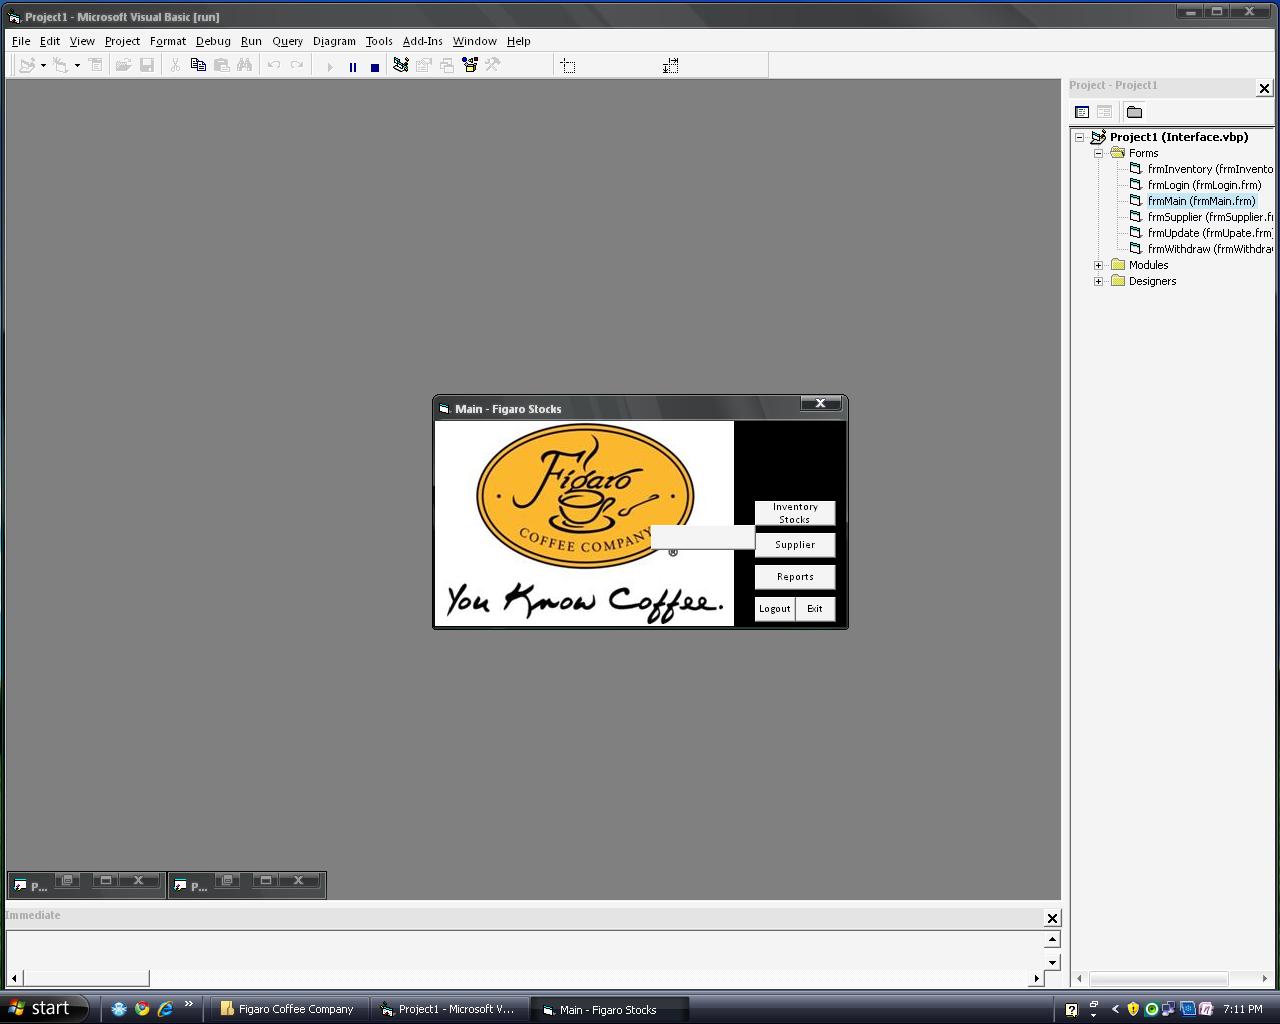The image size is (1280, 1024).
Task: Expand the Modules folder node
Action: click(1098, 265)
